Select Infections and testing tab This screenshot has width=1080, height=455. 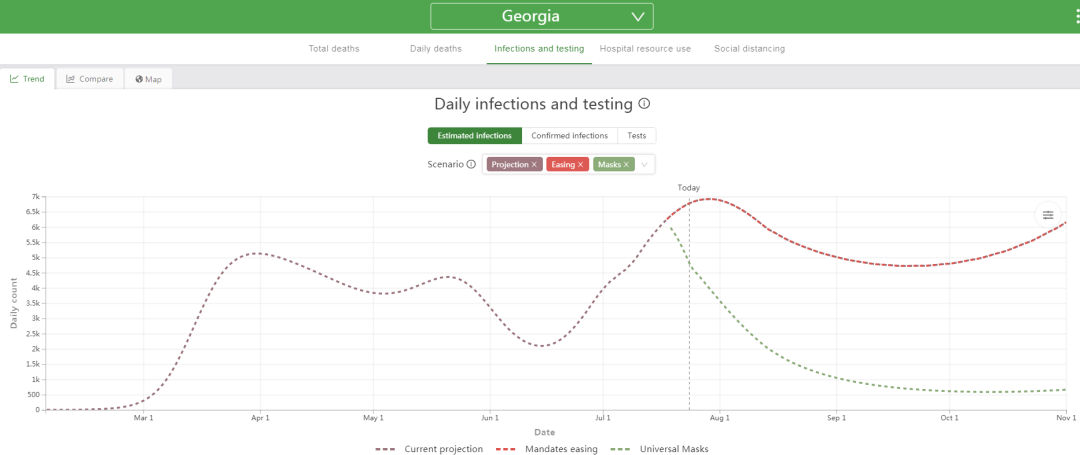[x=539, y=49]
